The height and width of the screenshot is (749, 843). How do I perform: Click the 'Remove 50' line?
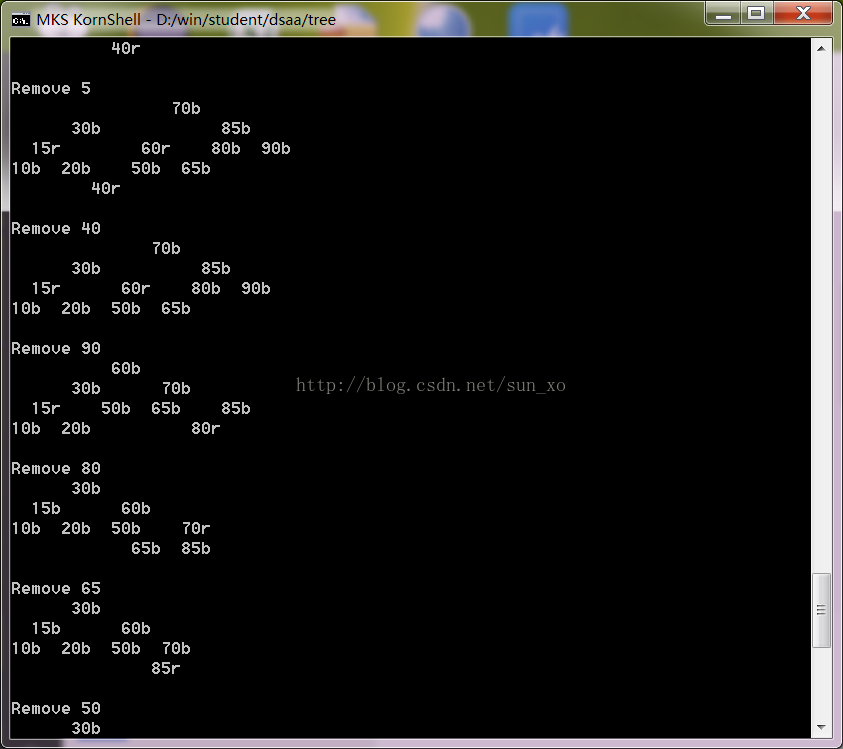coord(56,708)
